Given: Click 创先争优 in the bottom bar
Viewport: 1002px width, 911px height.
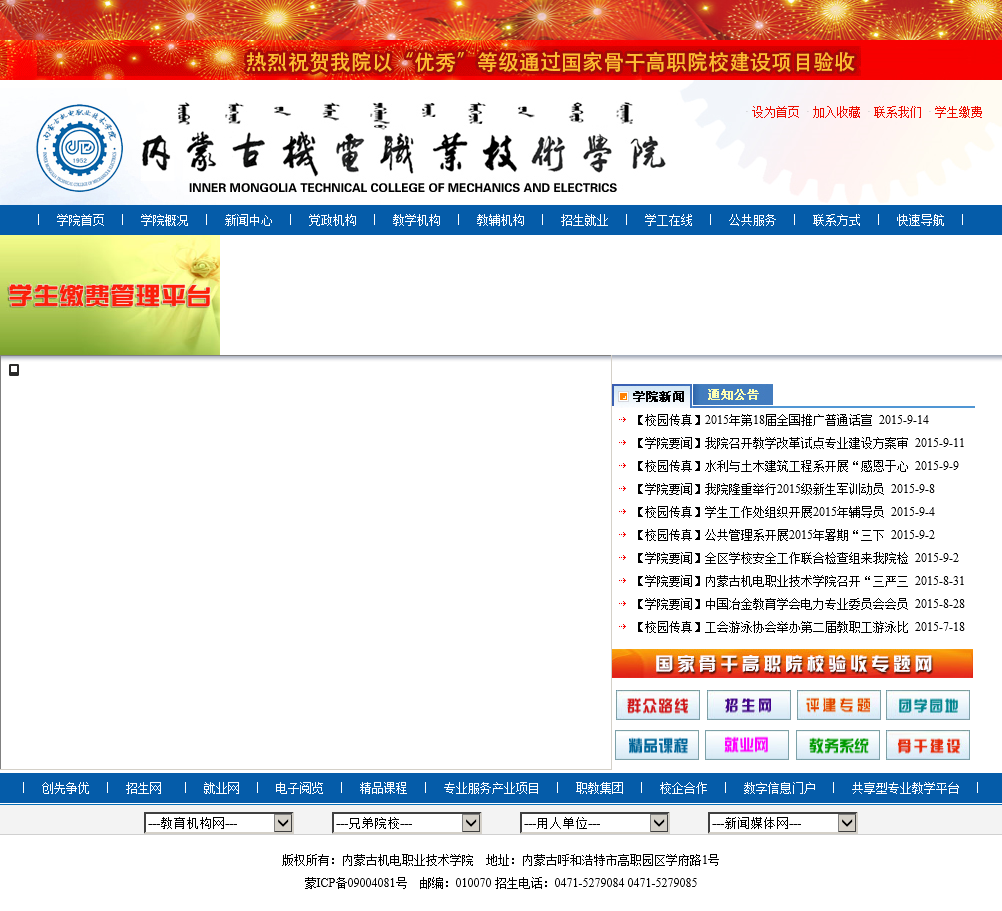Looking at the screenshot, I should [65, 788].
